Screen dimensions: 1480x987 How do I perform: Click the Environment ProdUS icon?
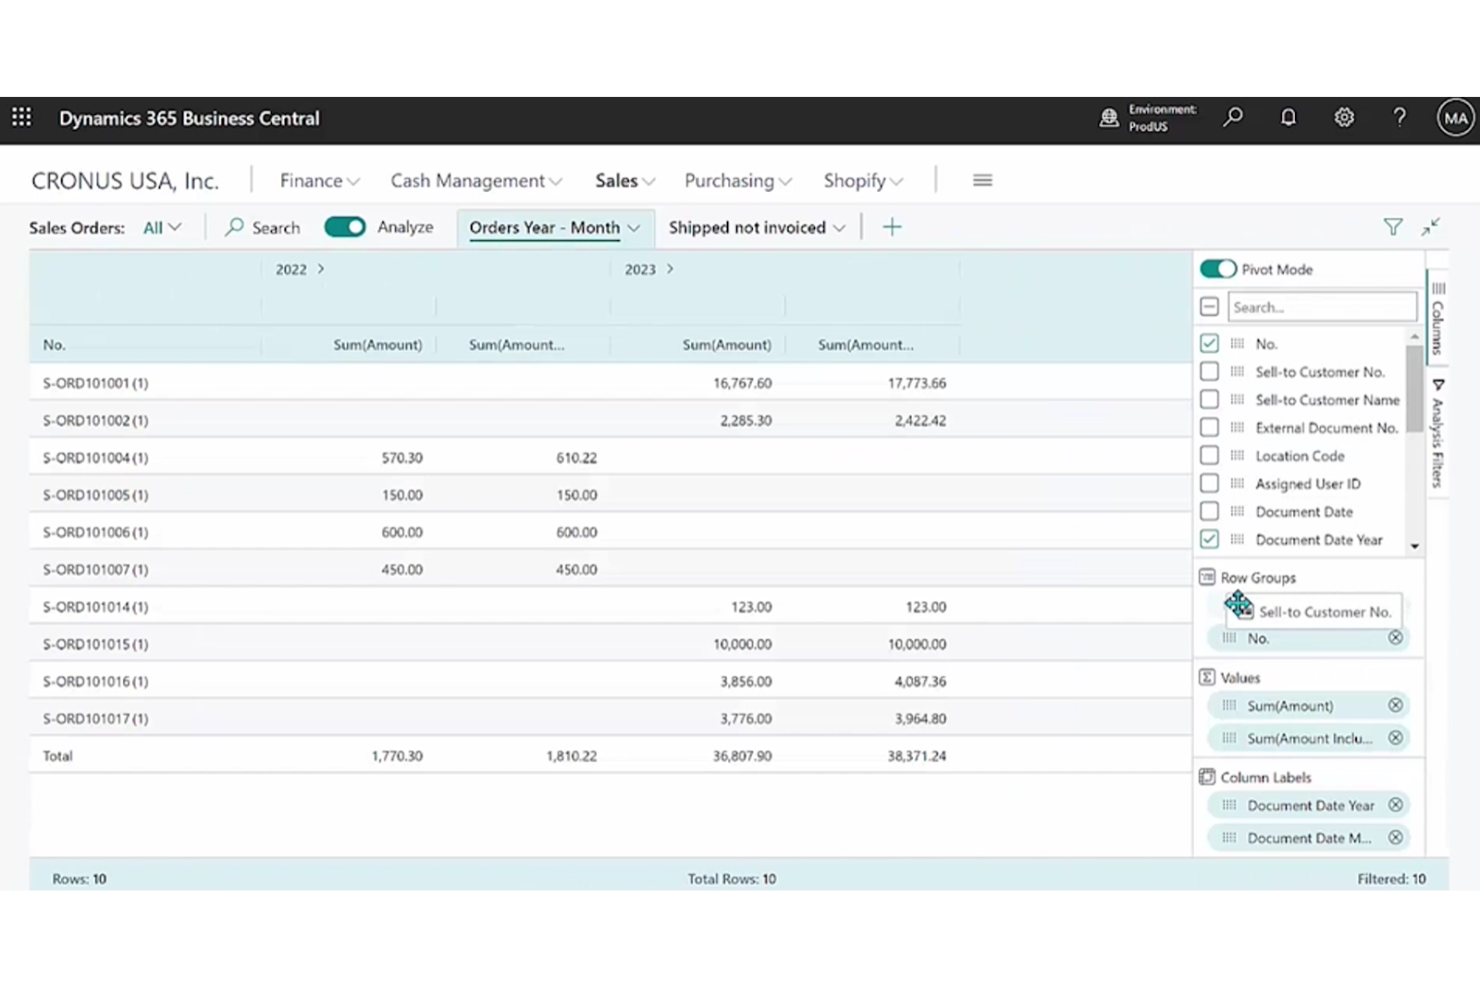[x=1109, y=118]
